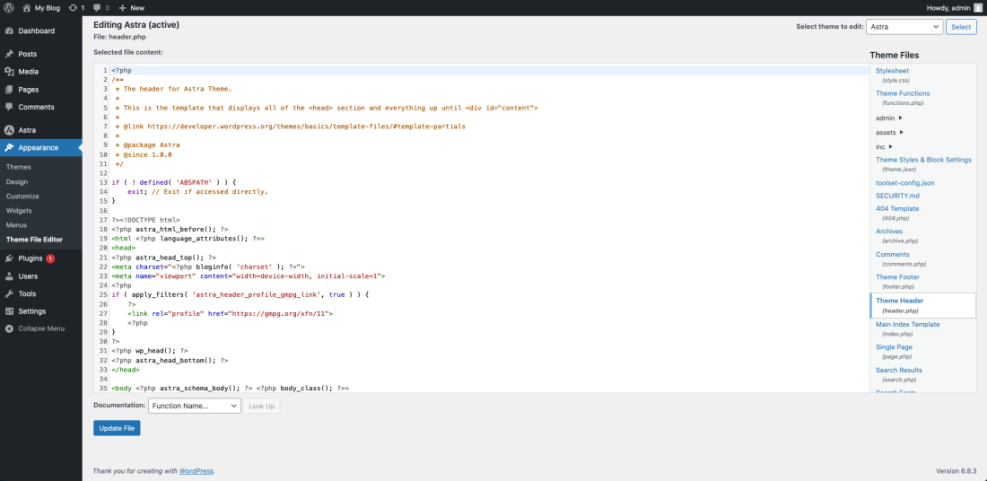Click the Select button

pyautogui.click(x=961, y=27)
